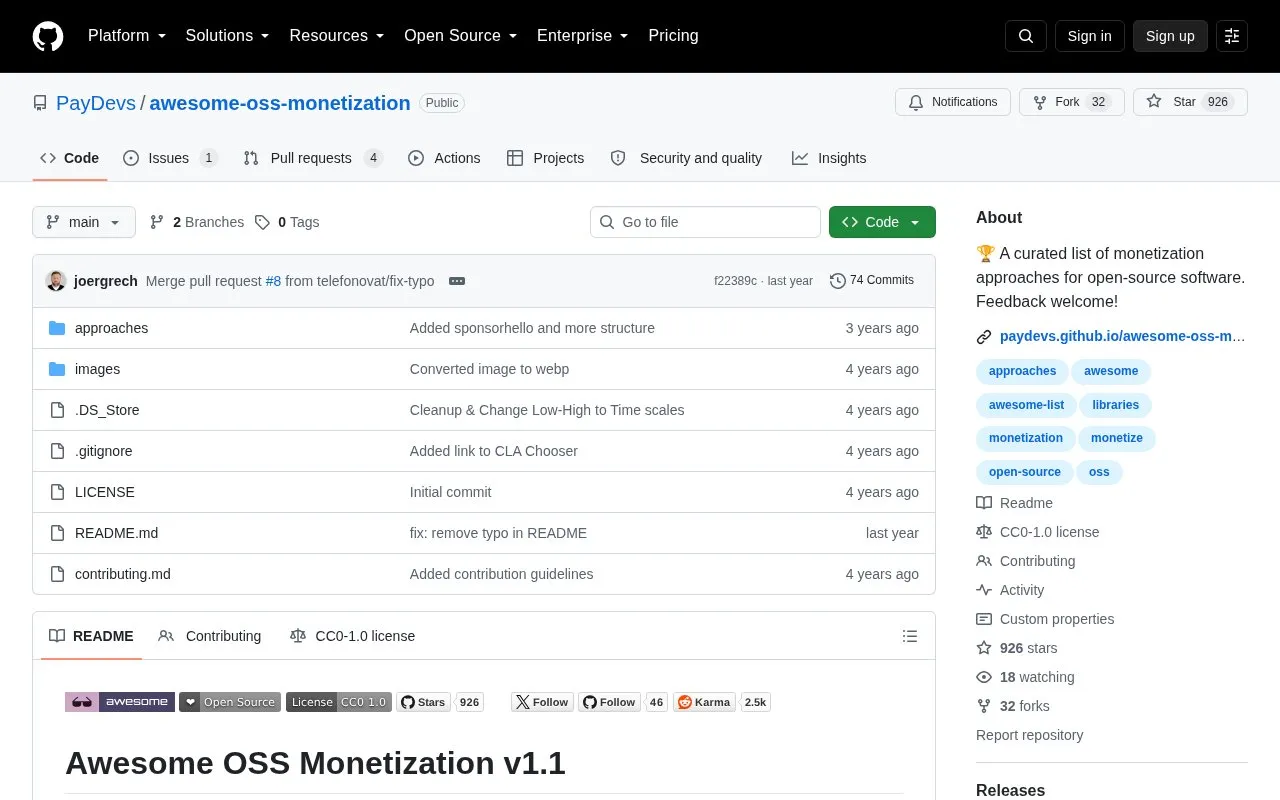
Task: Open awesome-oss-monetization repo name link
Action: [280, 103]
